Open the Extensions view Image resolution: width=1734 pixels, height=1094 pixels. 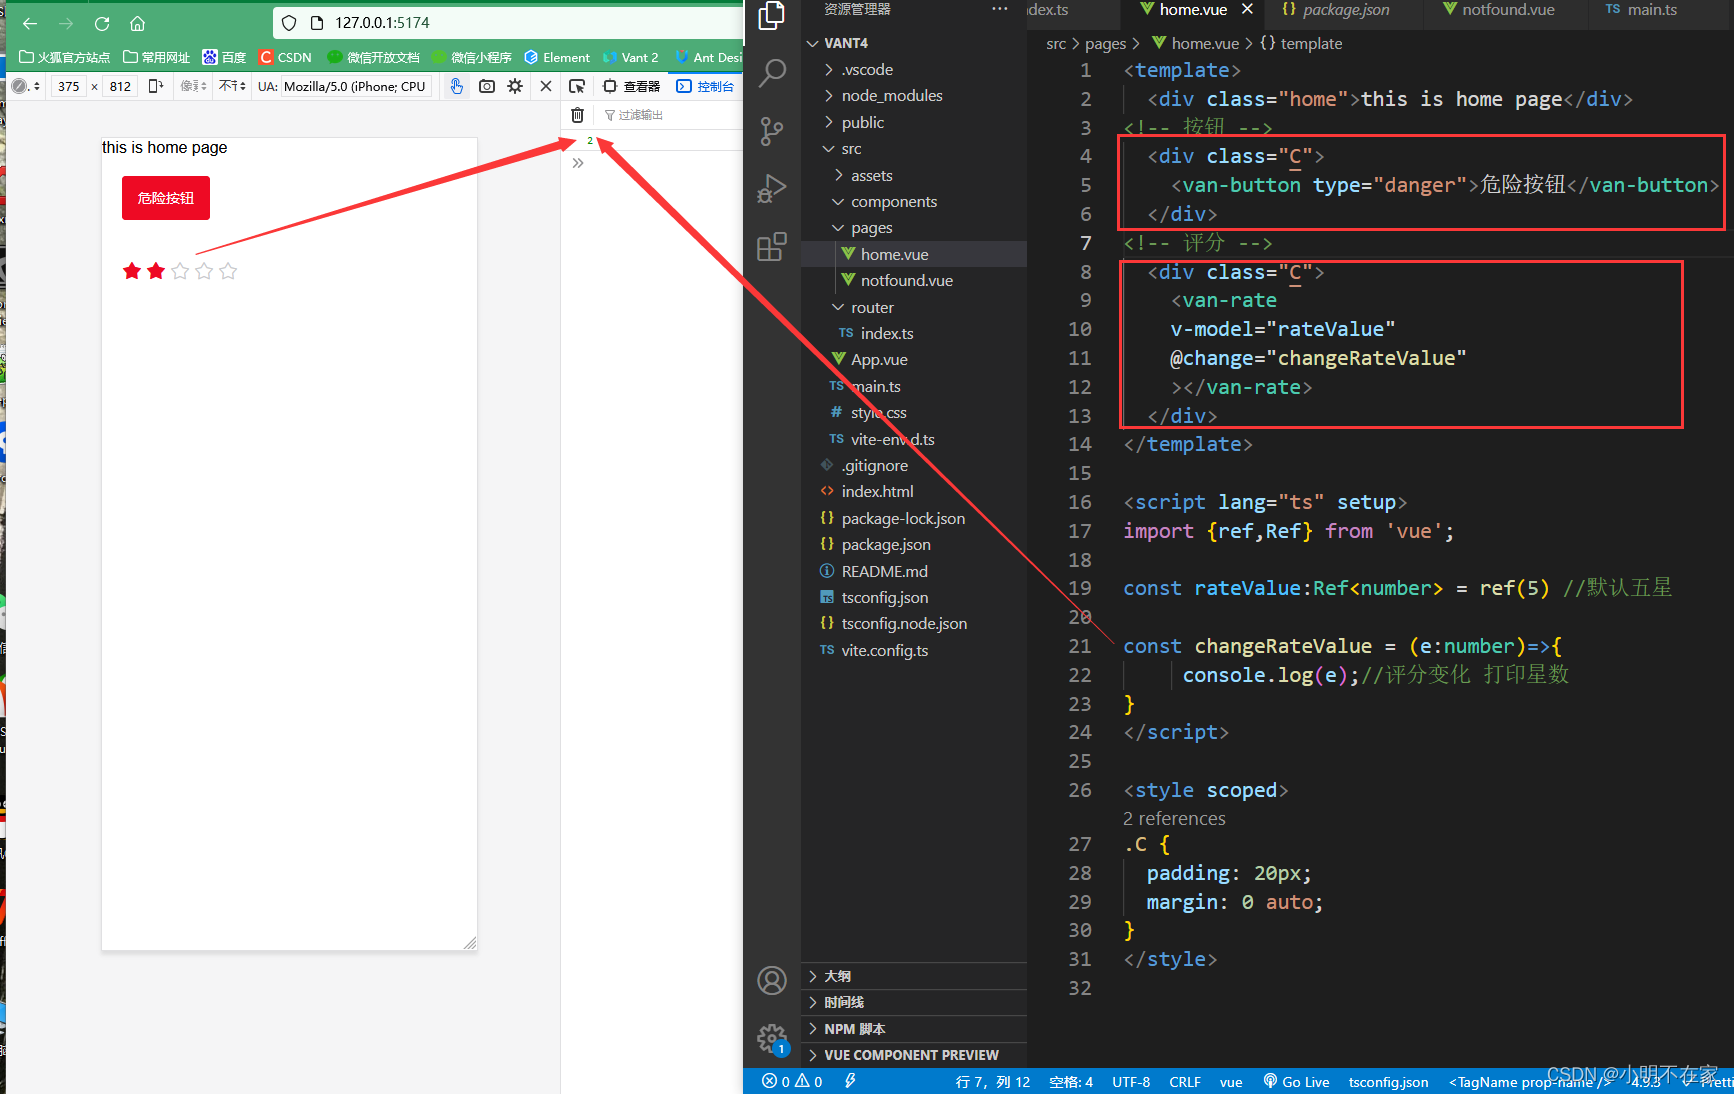(772, 246)
